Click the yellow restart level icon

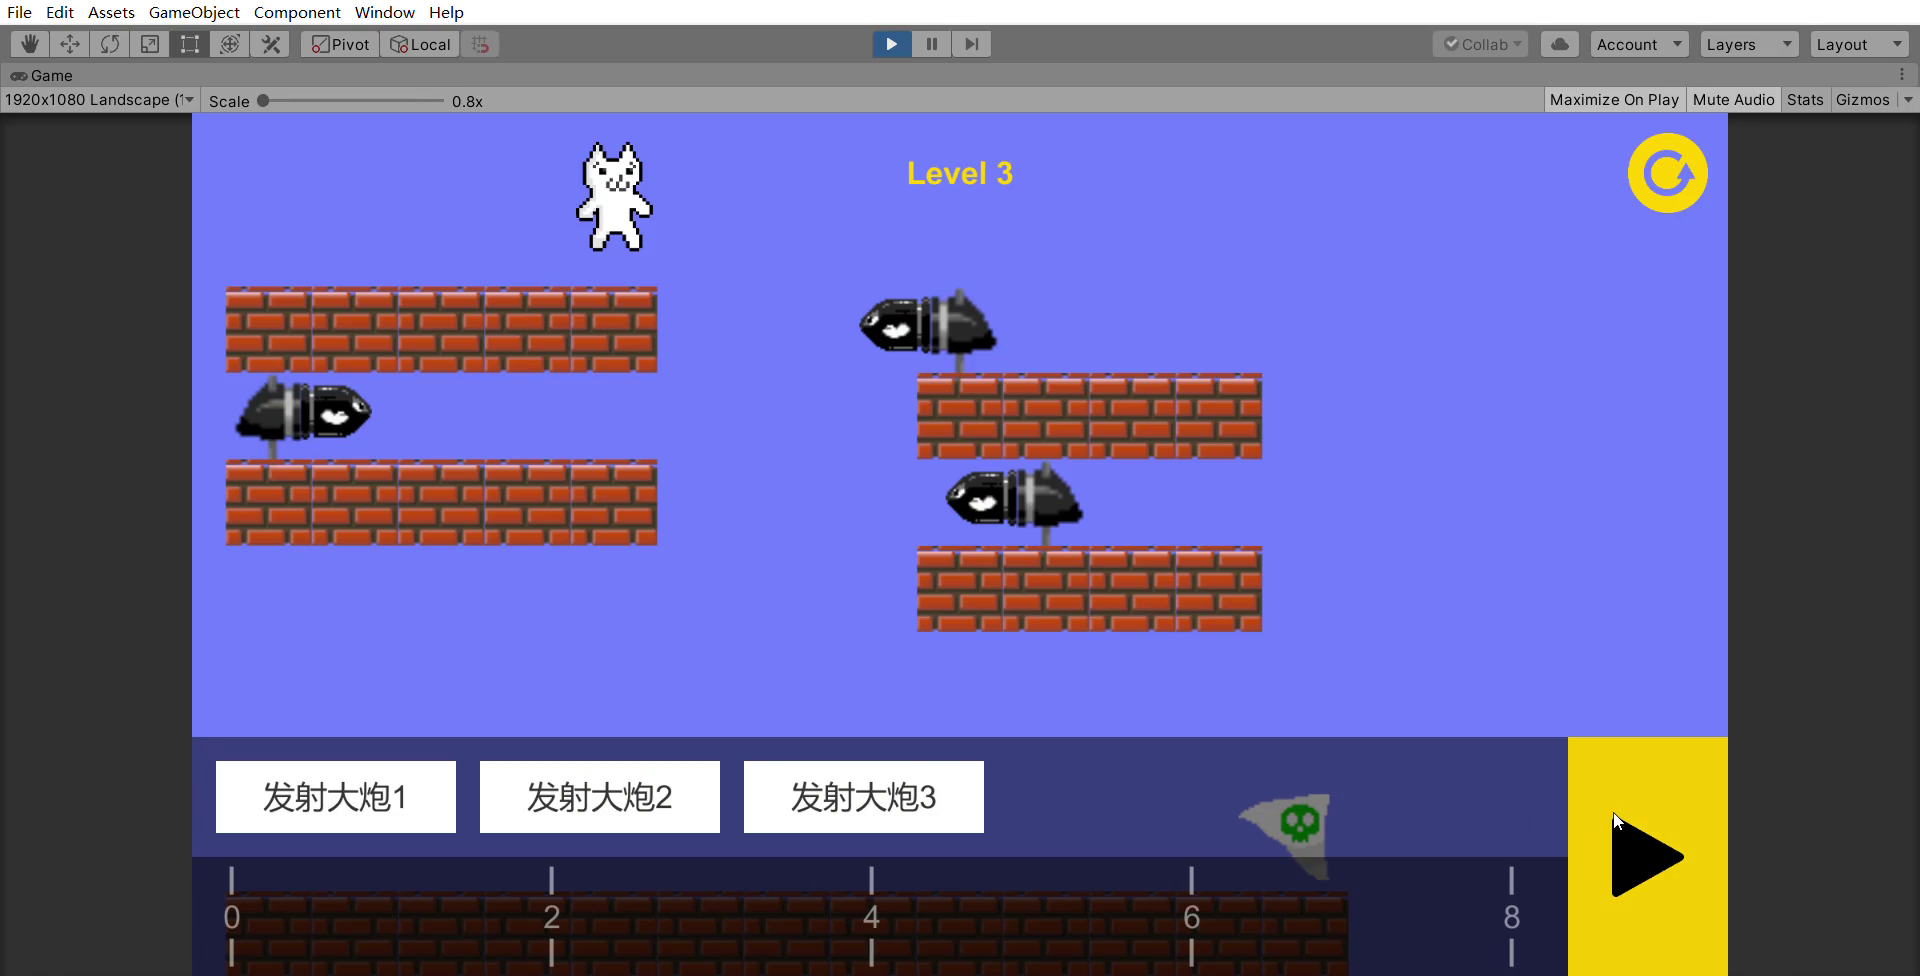[1668, 173]
